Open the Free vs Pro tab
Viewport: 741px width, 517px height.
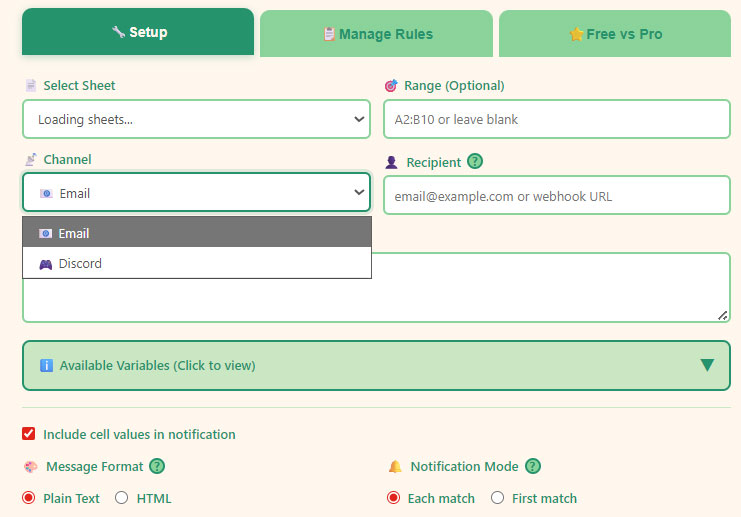(615, 34)
